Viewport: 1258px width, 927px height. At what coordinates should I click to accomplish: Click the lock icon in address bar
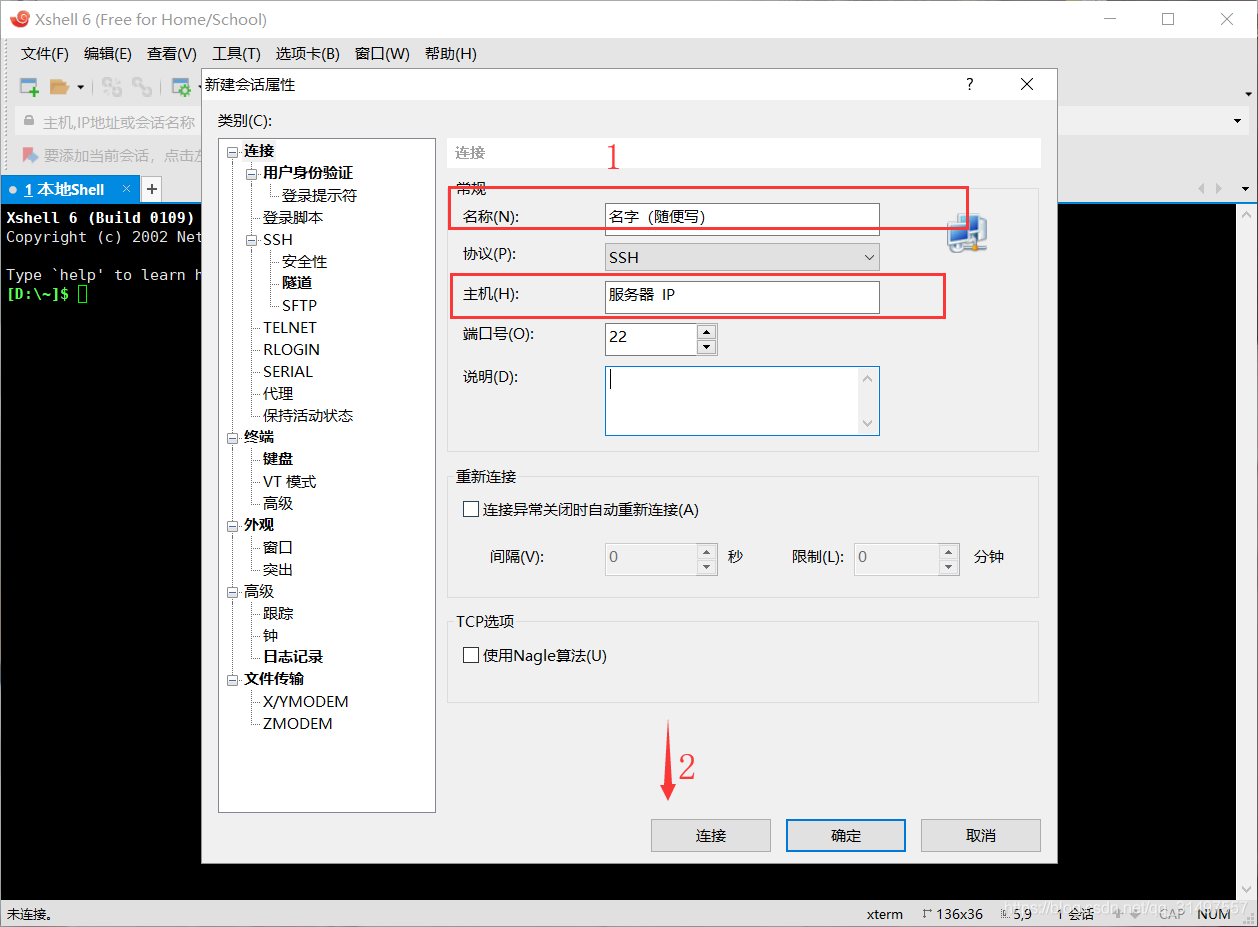pyautogui.click(x=30, y=122)
